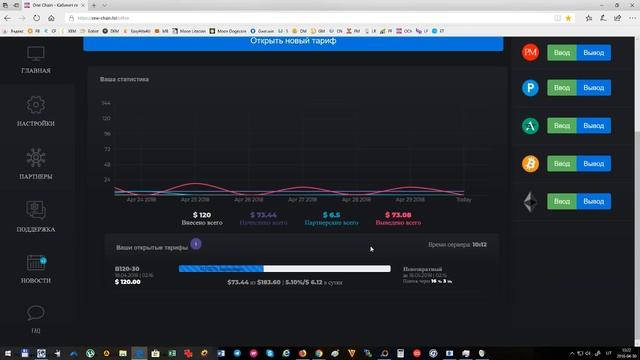Click Ввод button for Perfect Money

pos(562,53)
